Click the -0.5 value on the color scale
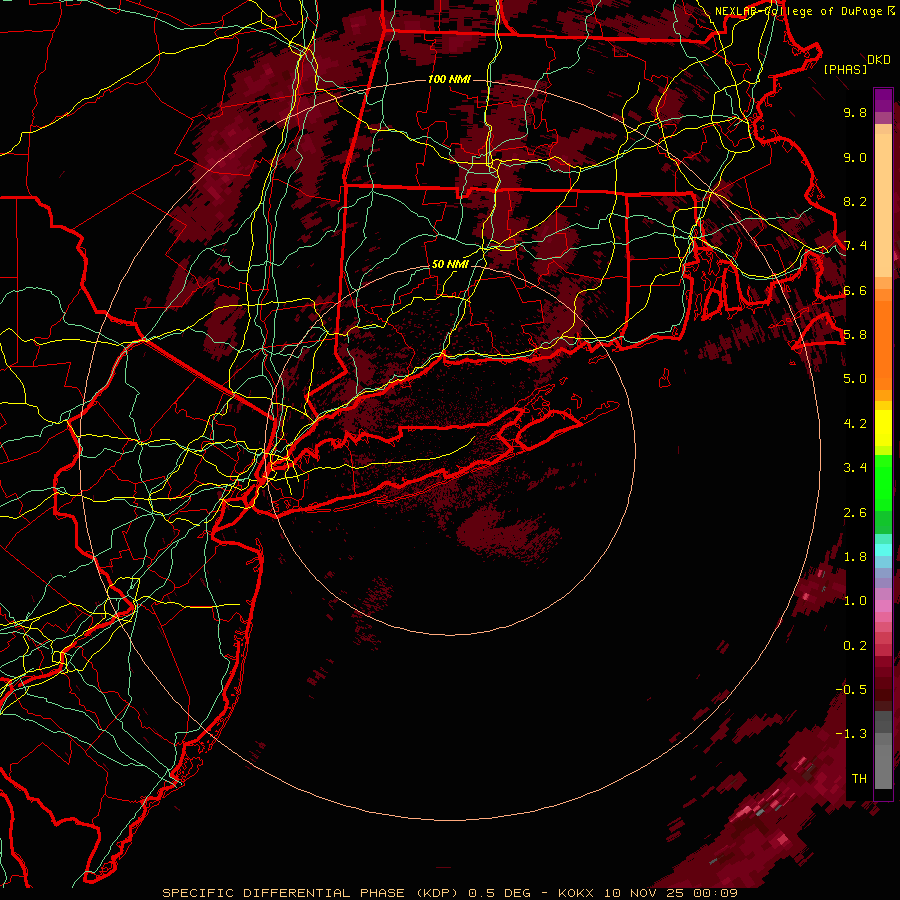The image size is (900, 900). click(x=851, y=690)
